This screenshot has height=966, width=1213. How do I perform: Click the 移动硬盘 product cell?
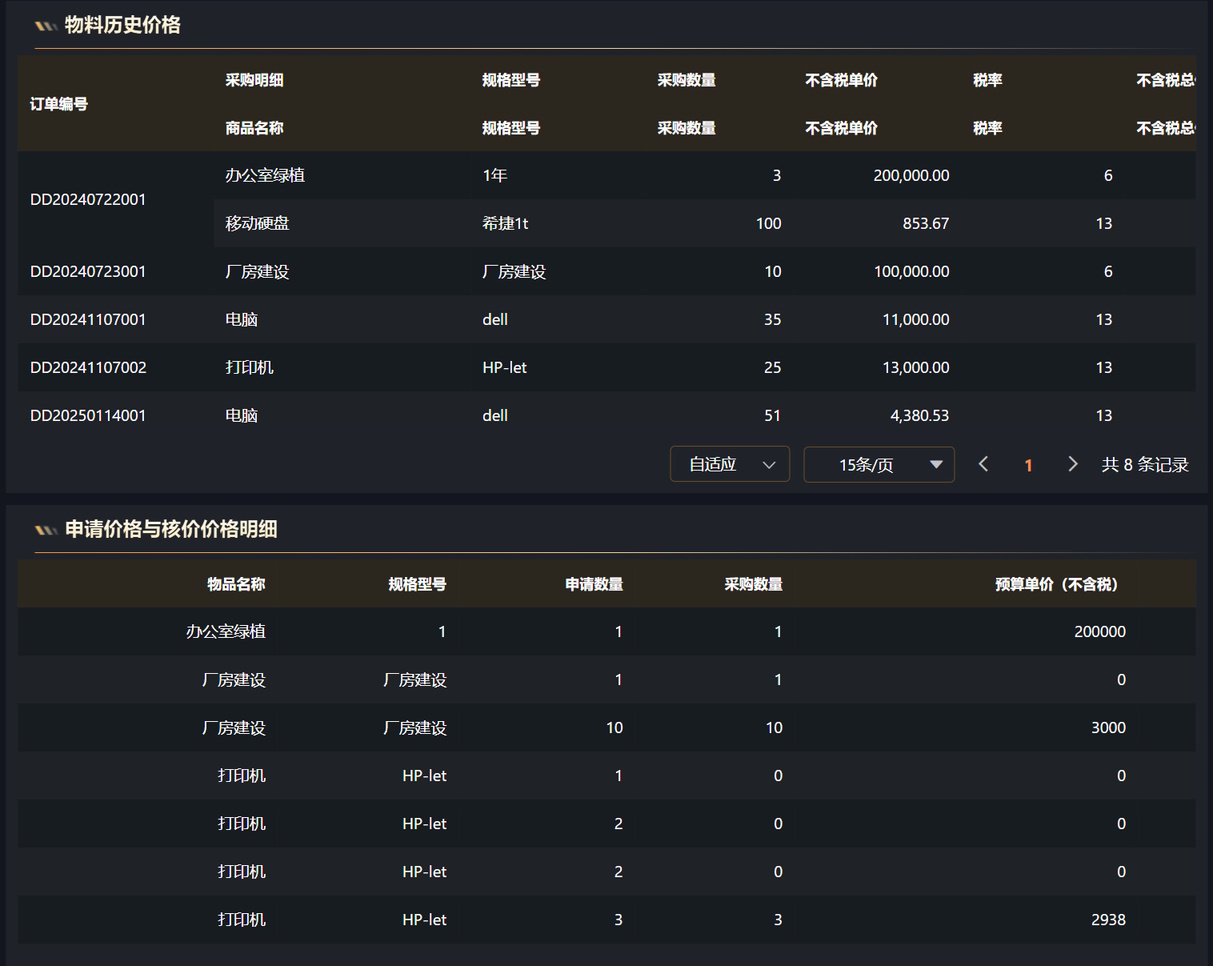click(257, 223)
